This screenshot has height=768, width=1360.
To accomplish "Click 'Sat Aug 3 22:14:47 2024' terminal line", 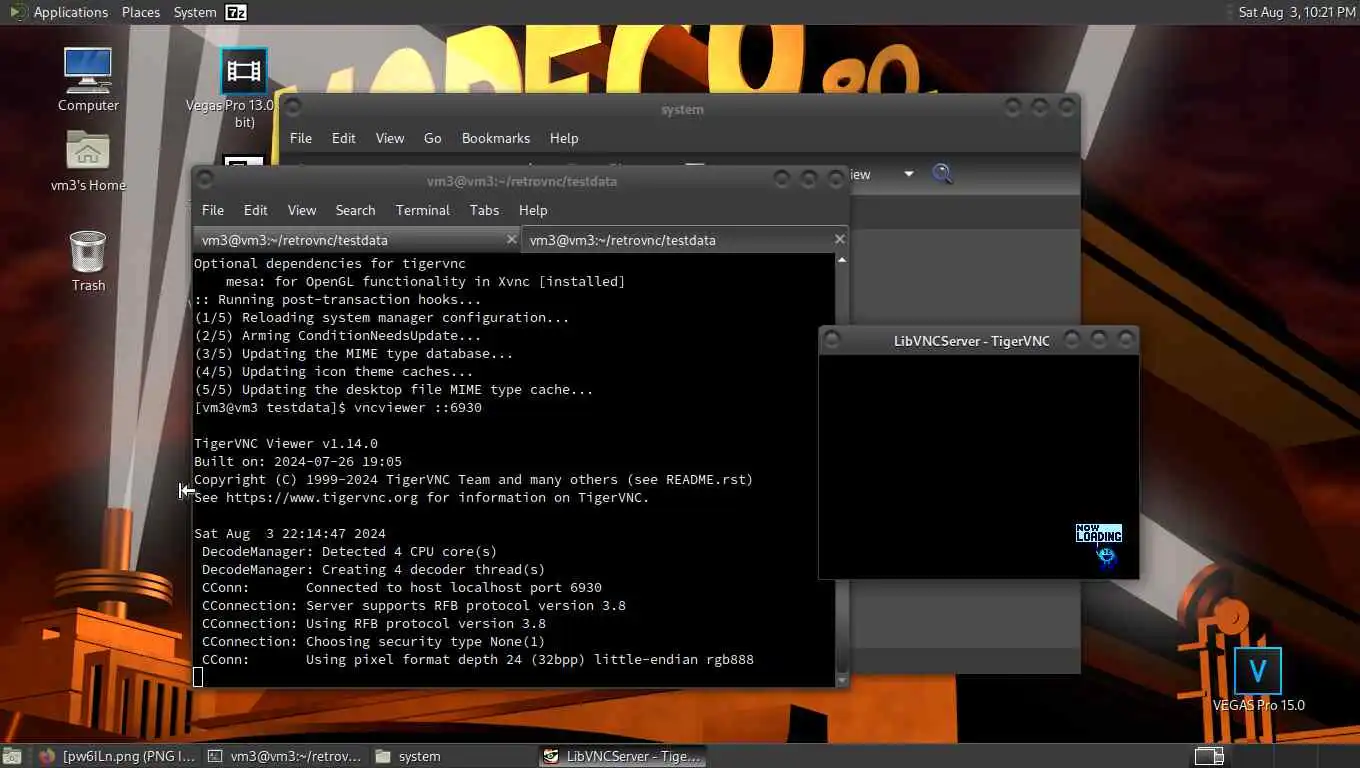I will coord(290,534).
